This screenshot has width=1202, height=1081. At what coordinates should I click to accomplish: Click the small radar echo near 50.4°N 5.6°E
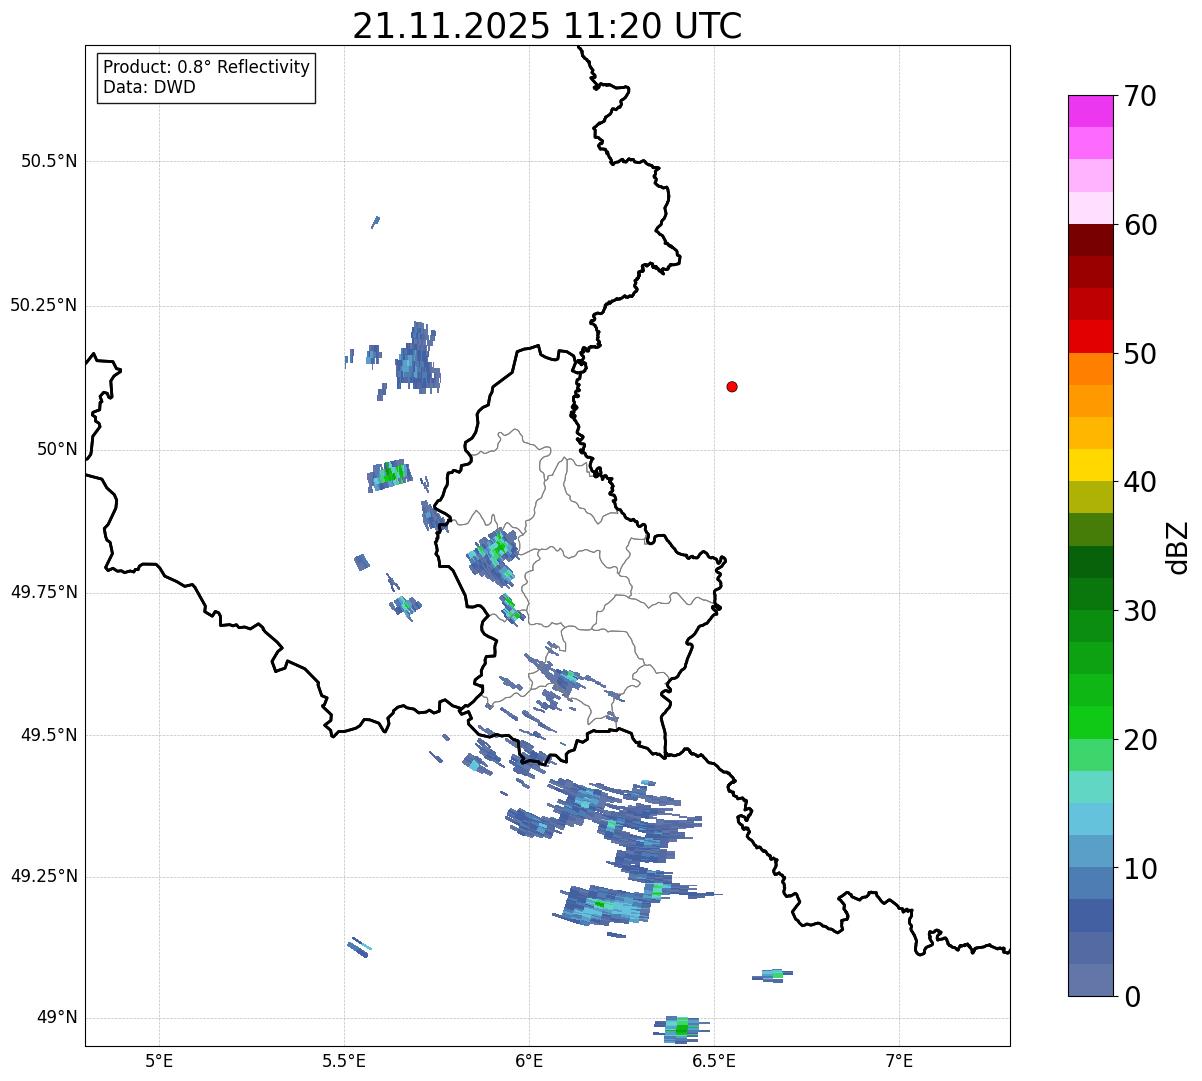coord(375,222)
